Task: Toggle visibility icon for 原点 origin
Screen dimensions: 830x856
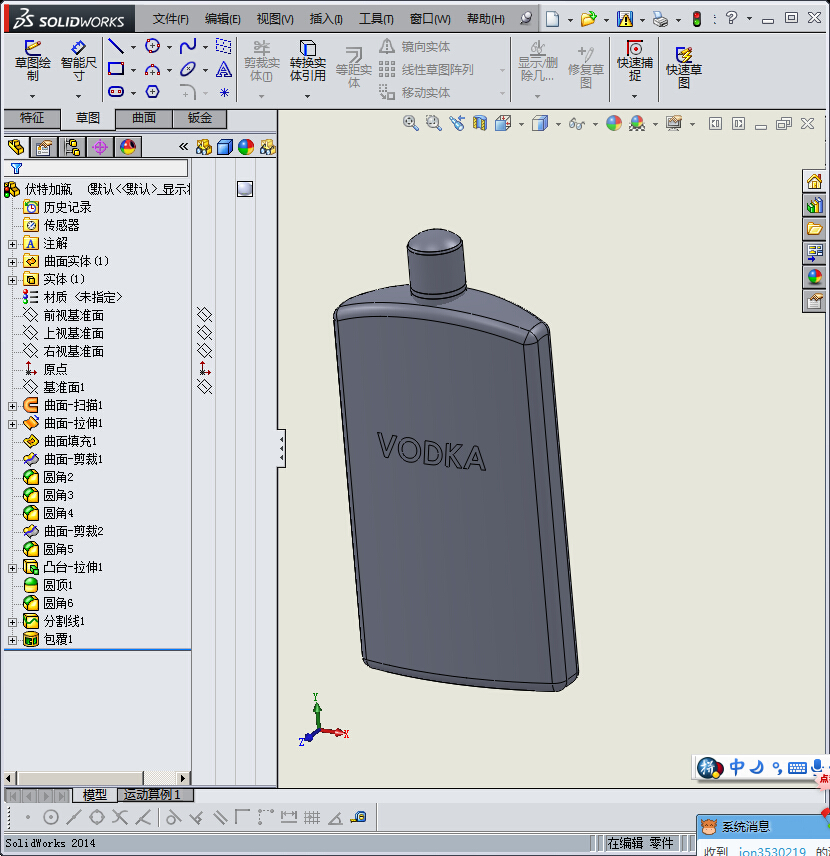Action: point(204,369)
